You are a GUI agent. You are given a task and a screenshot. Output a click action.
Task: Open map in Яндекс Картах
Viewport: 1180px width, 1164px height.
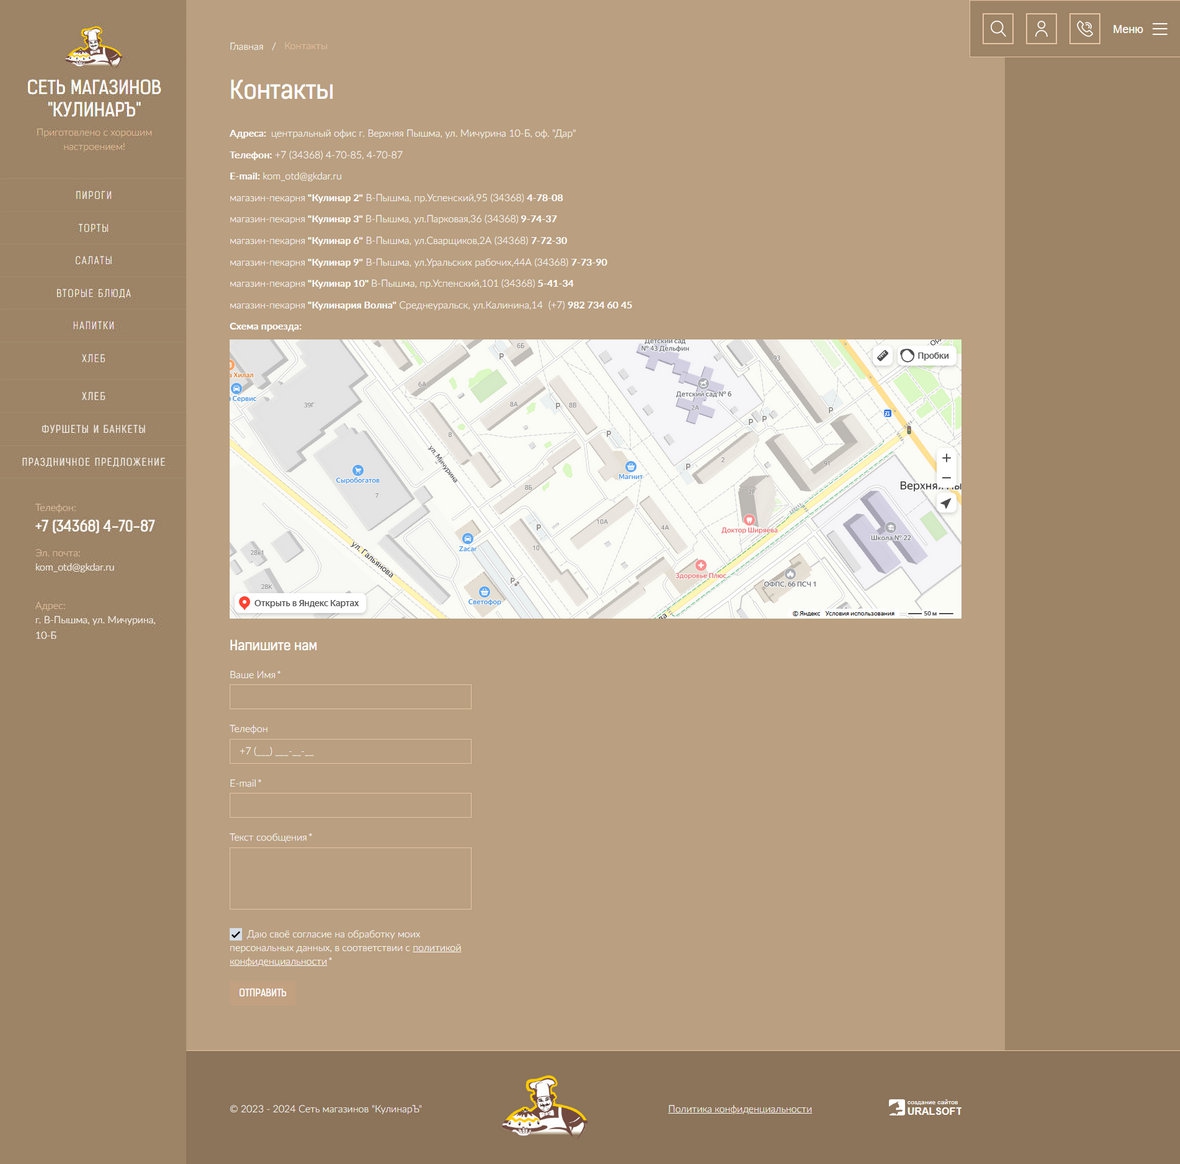click(299, 603)
